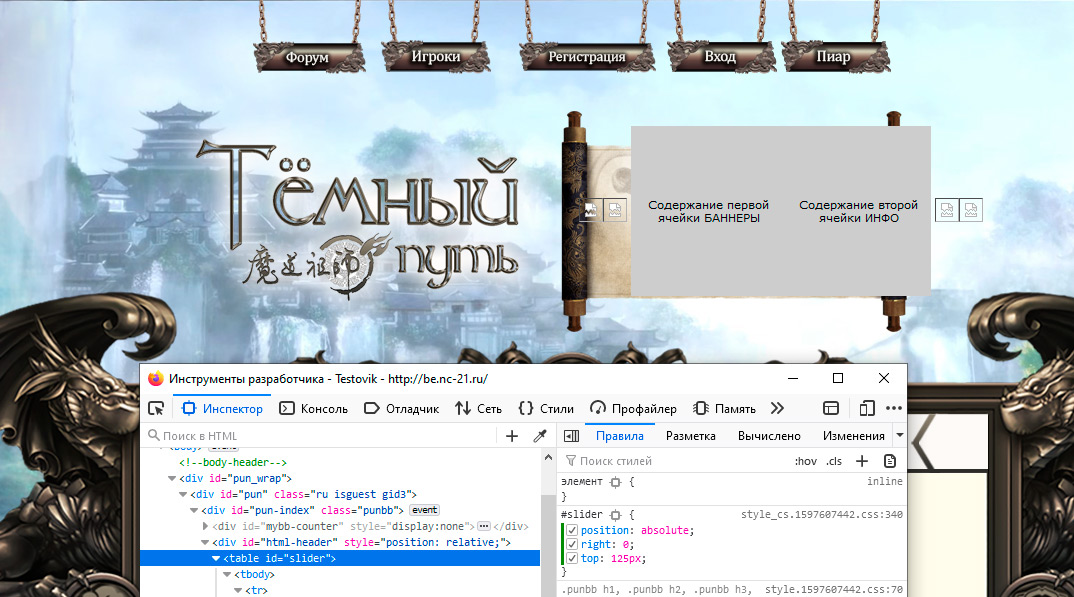Add a new node with plus icon
Image resolution: width=1074 pixels, height=597 pixels.
tap(512, 436)
